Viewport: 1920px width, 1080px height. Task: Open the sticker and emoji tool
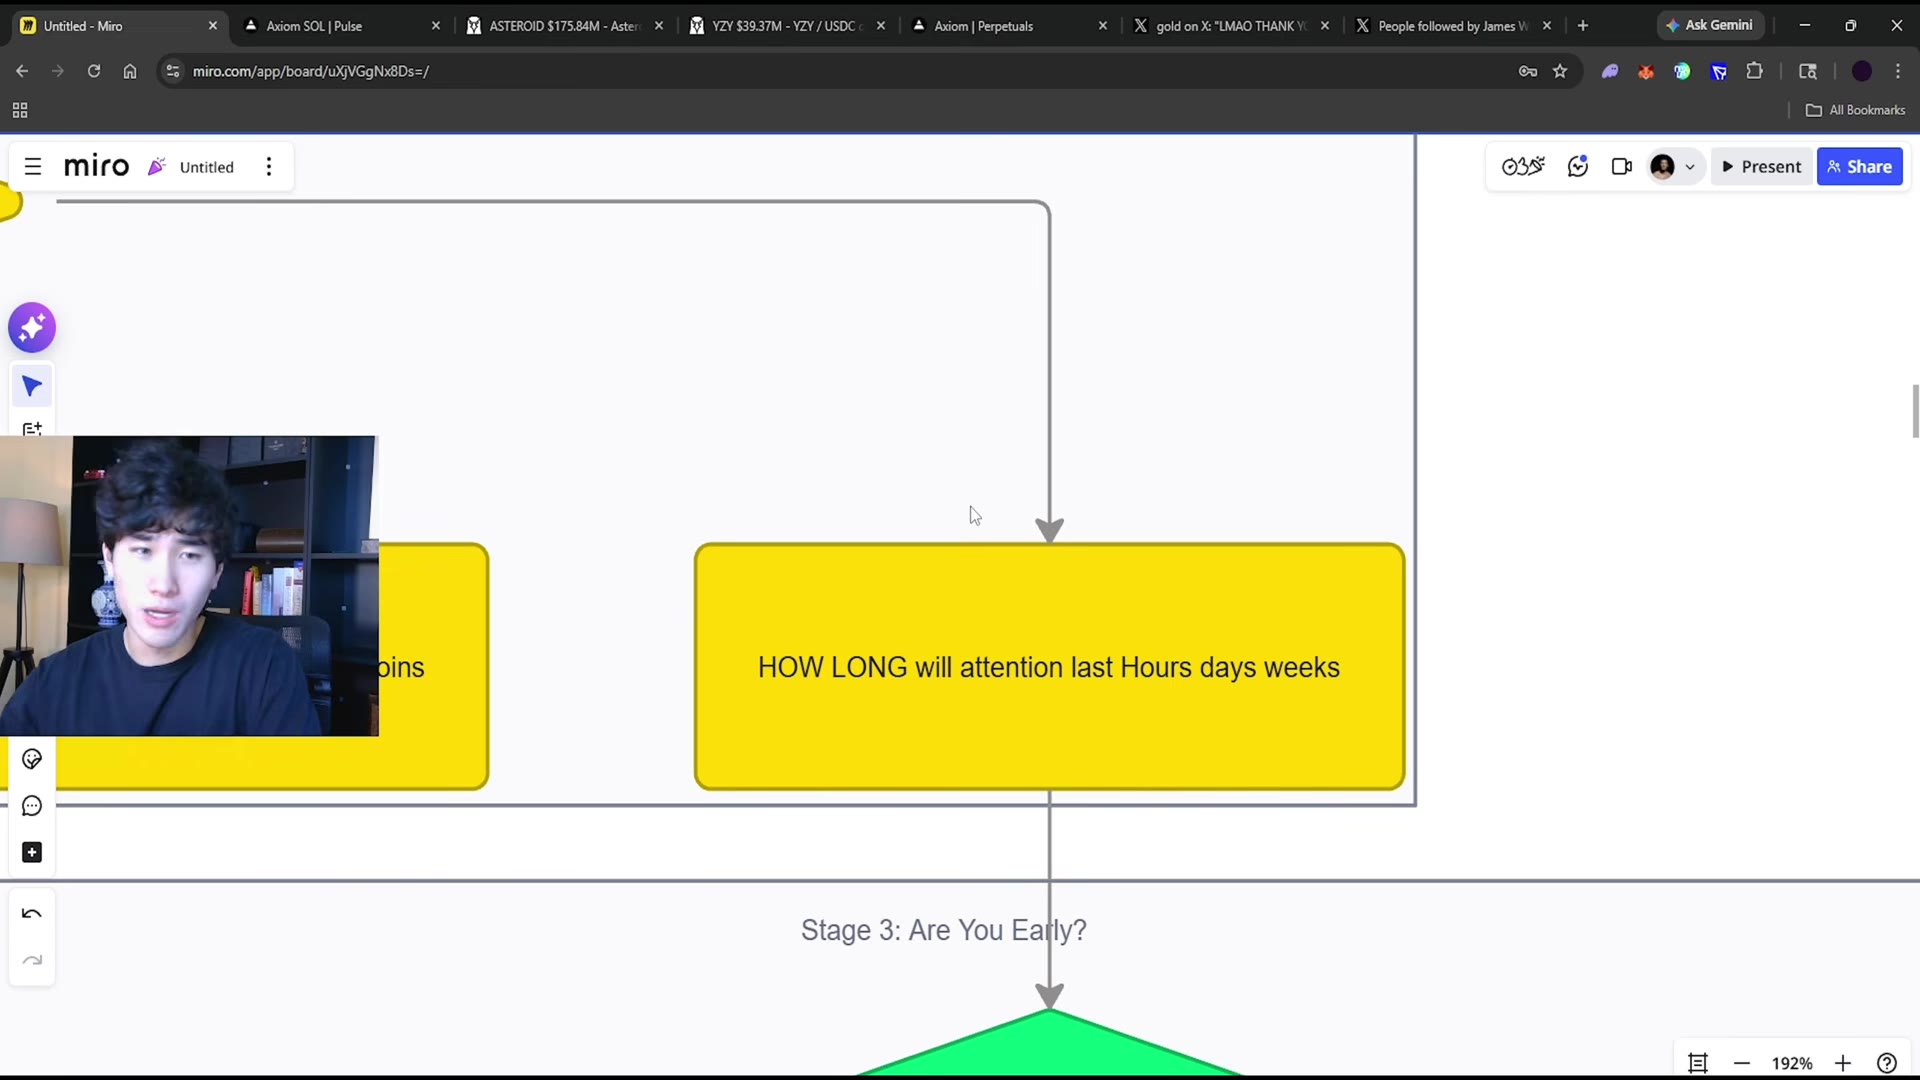coord(32,759)
